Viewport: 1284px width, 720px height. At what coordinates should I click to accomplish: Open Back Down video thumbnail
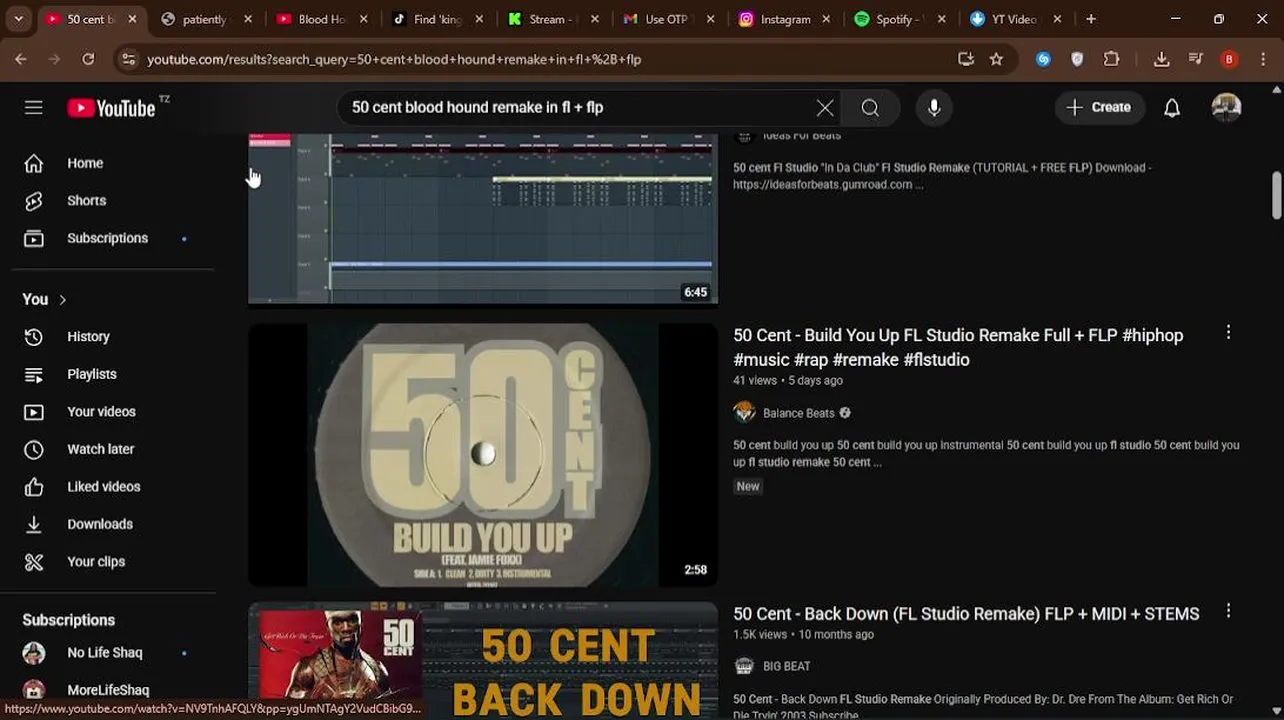483,661
